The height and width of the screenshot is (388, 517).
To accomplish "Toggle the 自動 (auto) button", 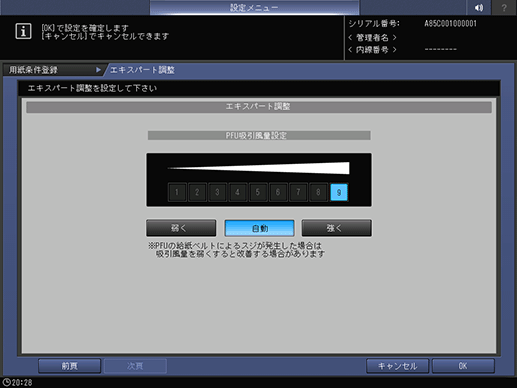I will click(259, 228).
